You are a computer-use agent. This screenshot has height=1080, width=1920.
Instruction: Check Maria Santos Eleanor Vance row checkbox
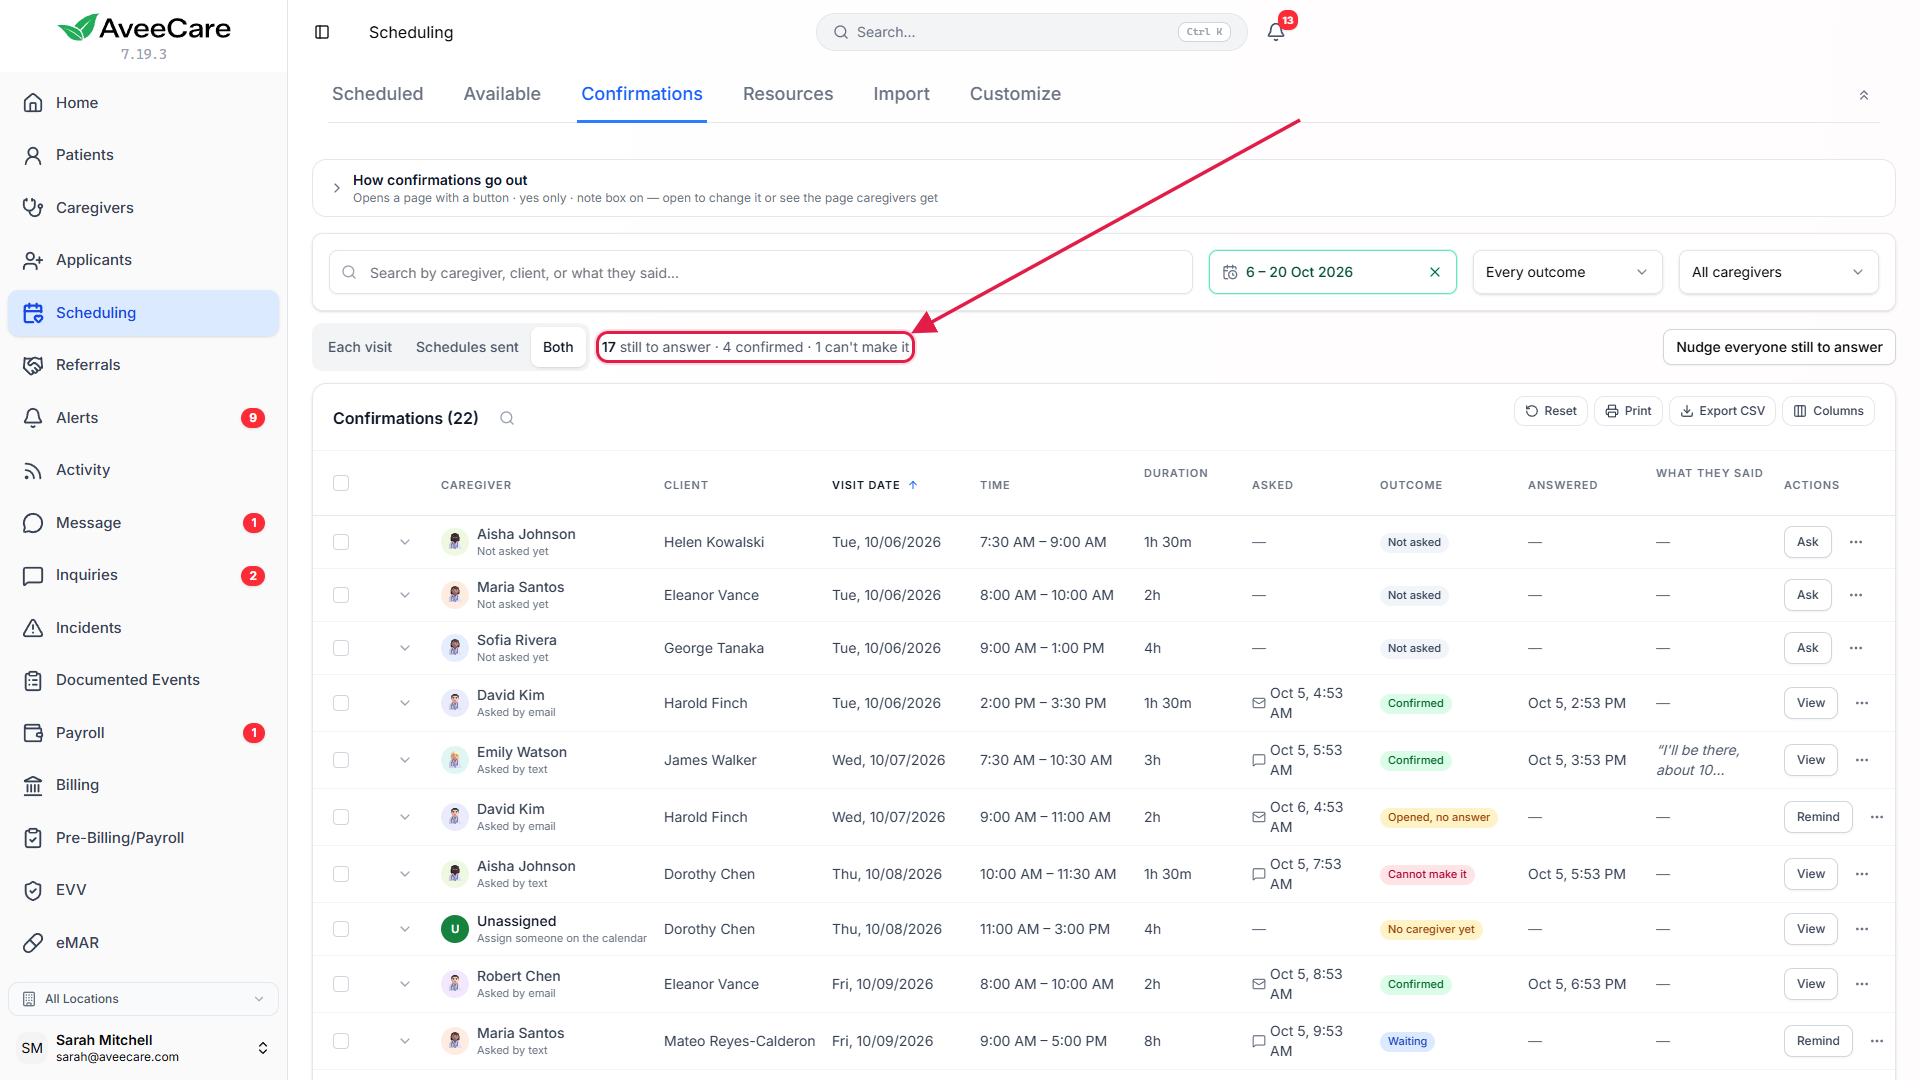(341, 595)
